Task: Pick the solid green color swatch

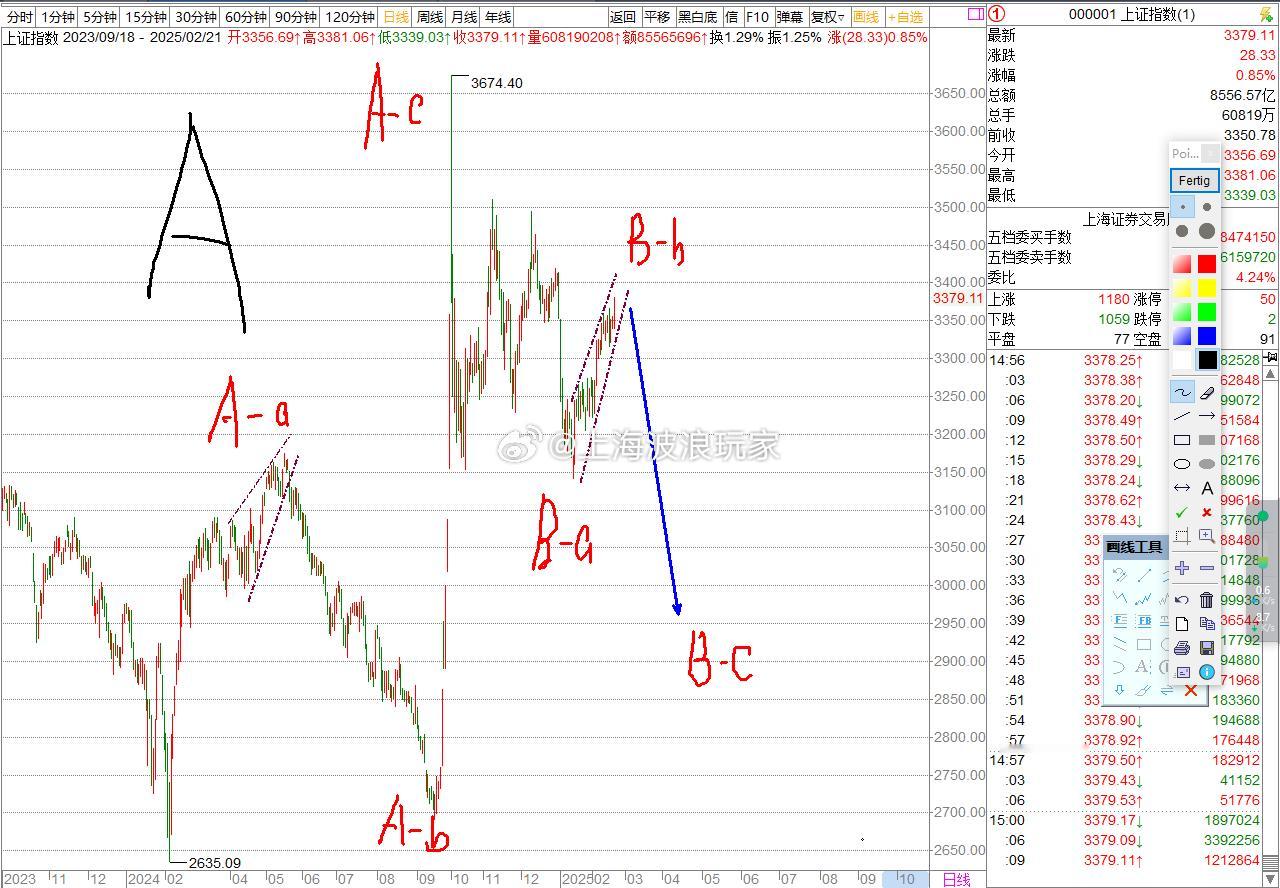Action: tap(1207, 312)
